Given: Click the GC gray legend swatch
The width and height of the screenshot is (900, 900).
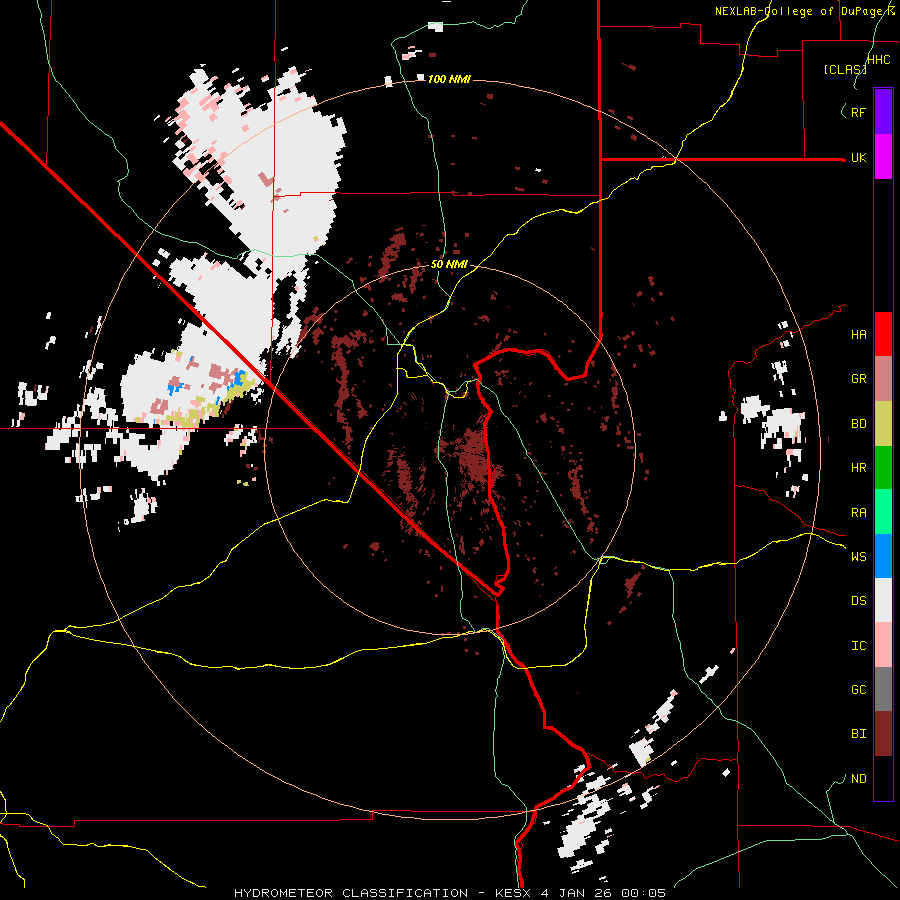Looking at the screenshot, I should pyautogui.click(x=883, y=689).
